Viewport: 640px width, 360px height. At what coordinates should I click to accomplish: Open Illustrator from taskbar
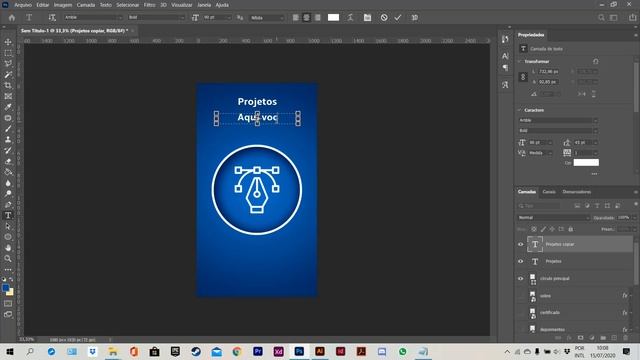click(x=320, y=351)
